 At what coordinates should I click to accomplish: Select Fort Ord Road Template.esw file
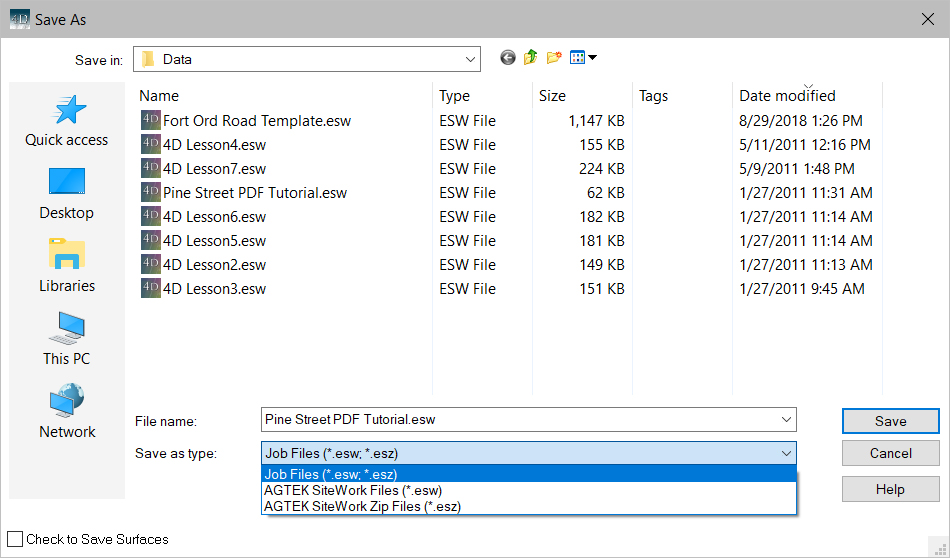click(x=257, y=121)
